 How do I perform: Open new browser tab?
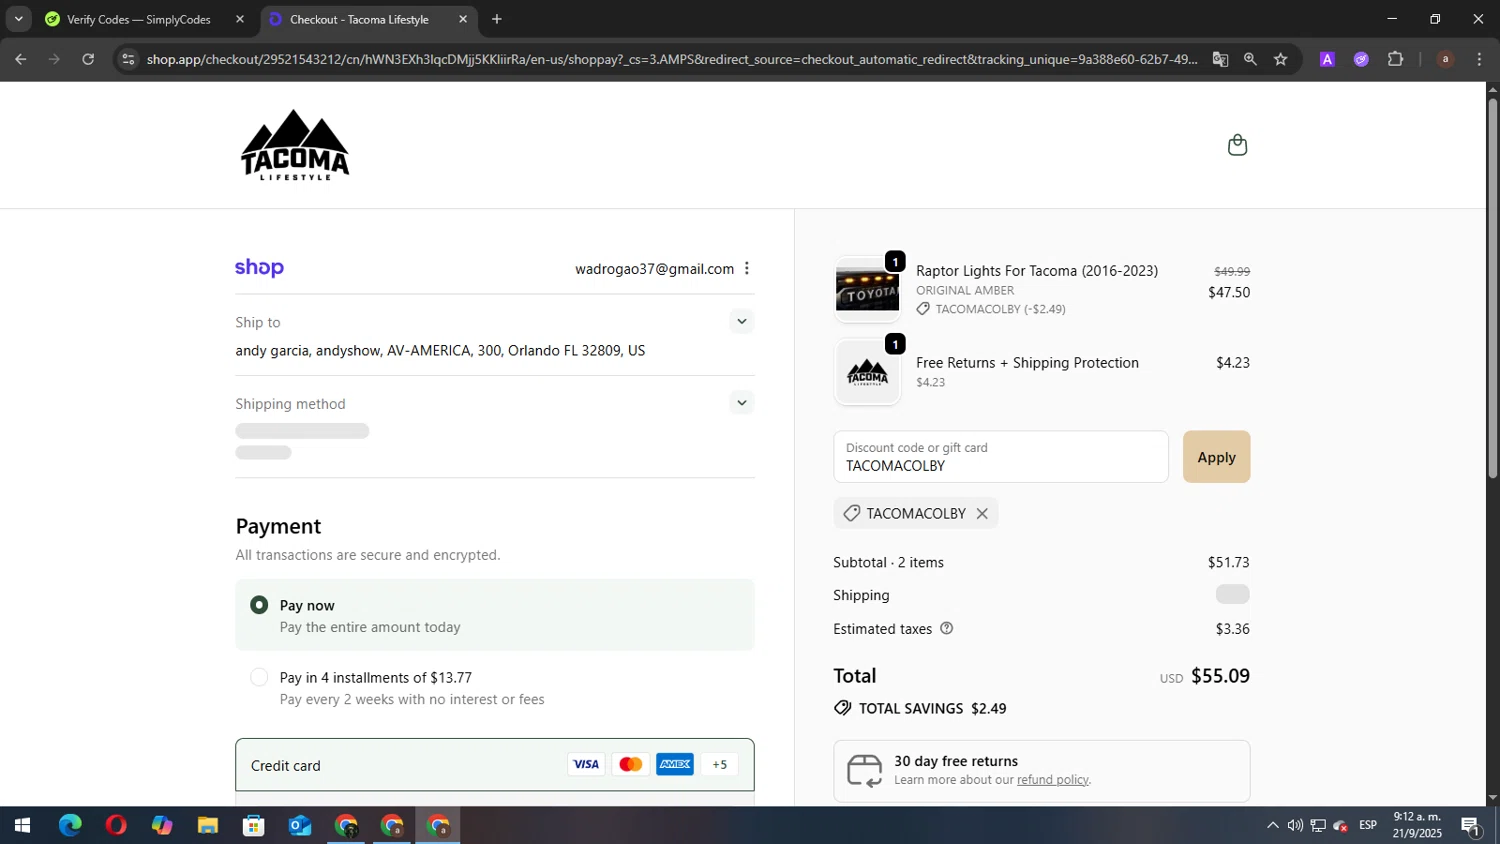497,19
